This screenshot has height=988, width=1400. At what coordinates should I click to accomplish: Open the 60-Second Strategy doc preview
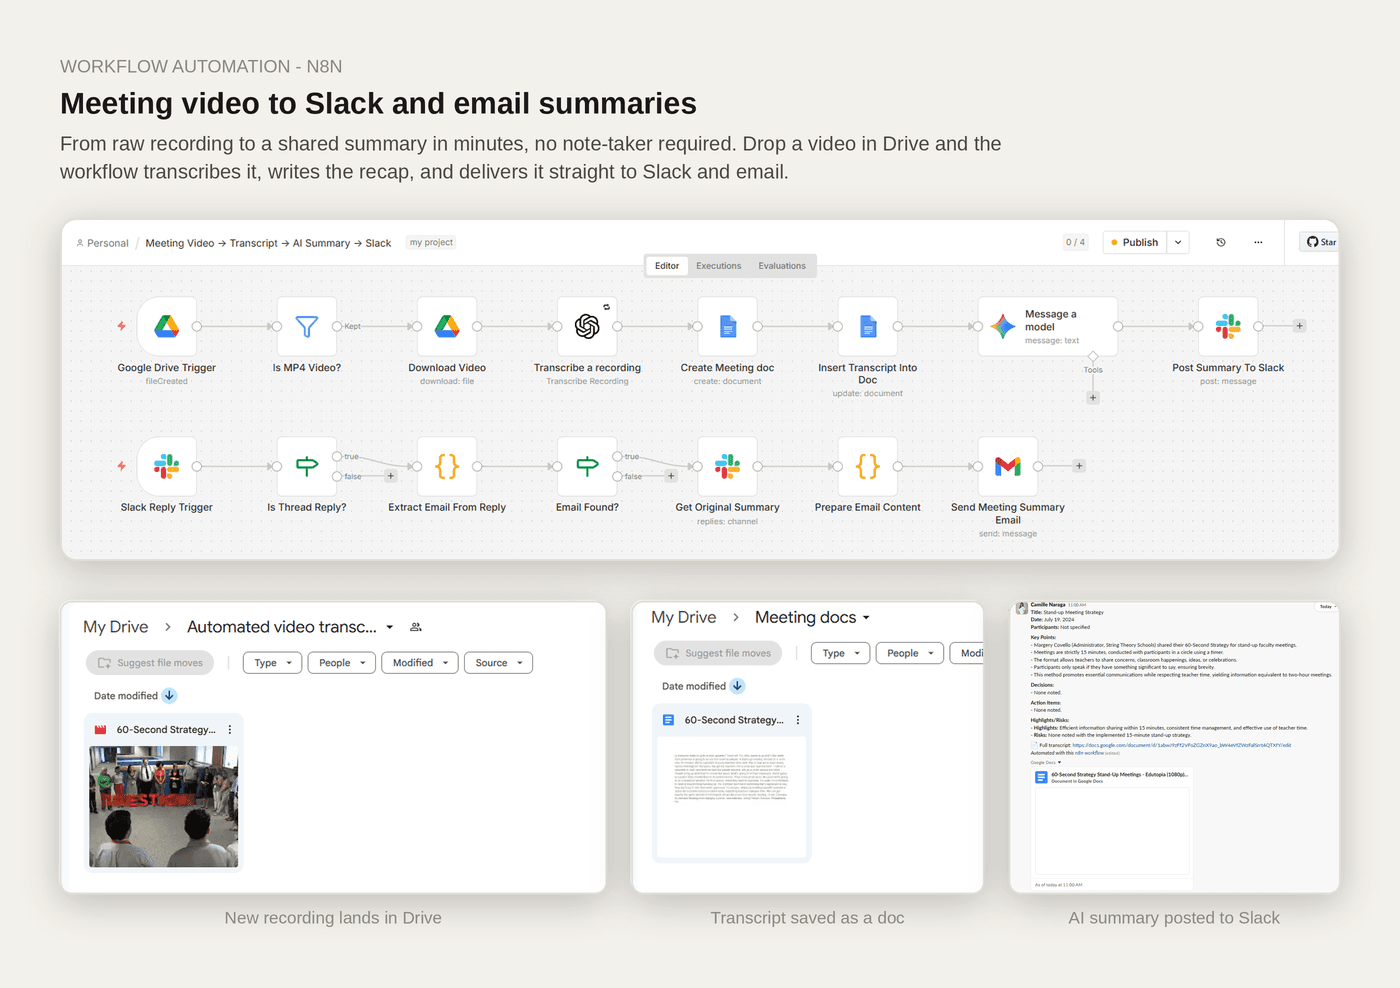[x=731, y=796]
